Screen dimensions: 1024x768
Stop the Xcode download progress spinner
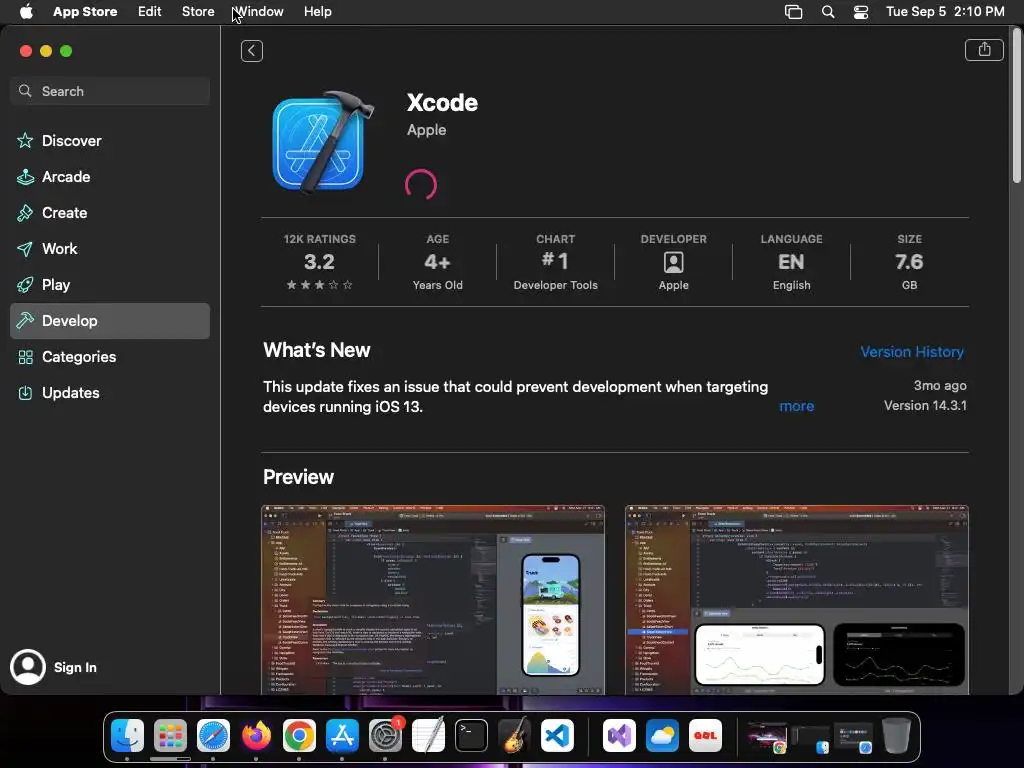pyautogui.click(x=421, y=185)
